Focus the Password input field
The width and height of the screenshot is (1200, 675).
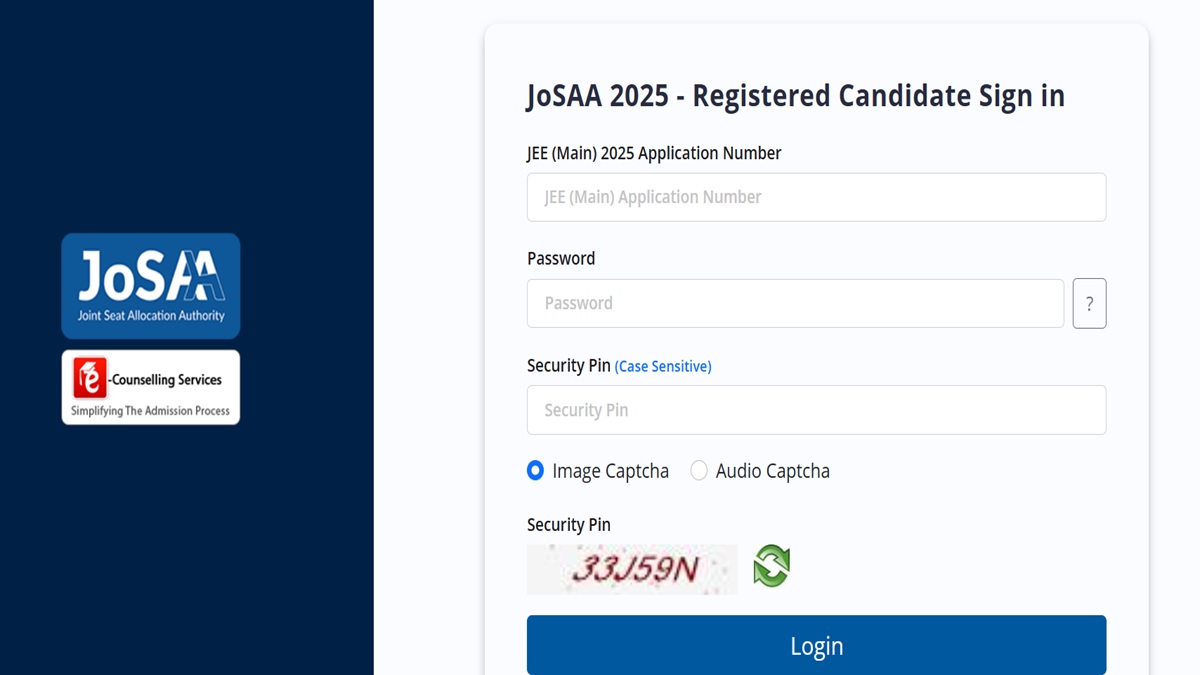coord(795,303)
